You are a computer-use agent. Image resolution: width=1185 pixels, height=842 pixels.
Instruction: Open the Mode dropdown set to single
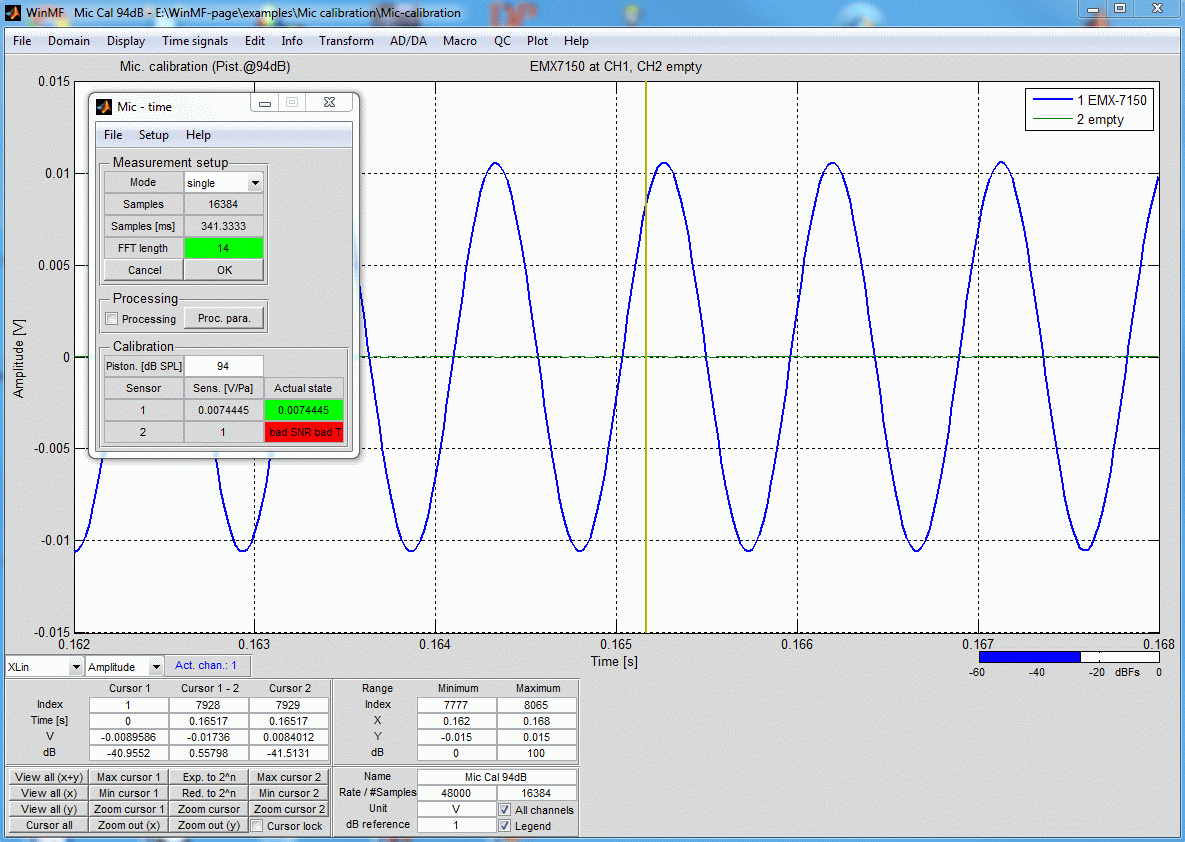255,183
